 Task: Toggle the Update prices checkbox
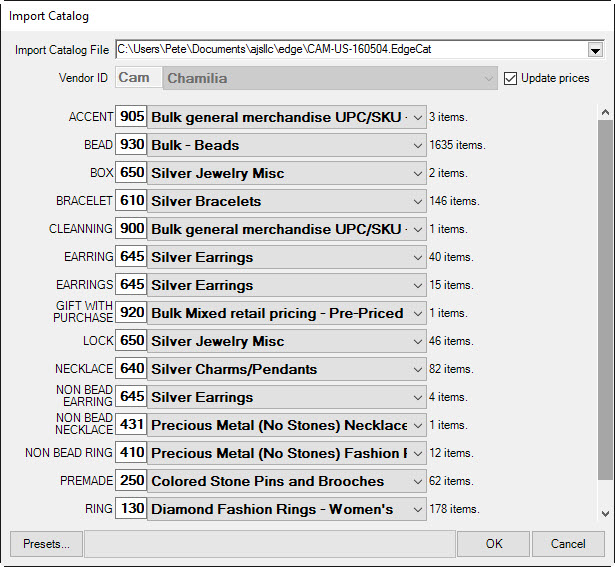click(511, 78)
